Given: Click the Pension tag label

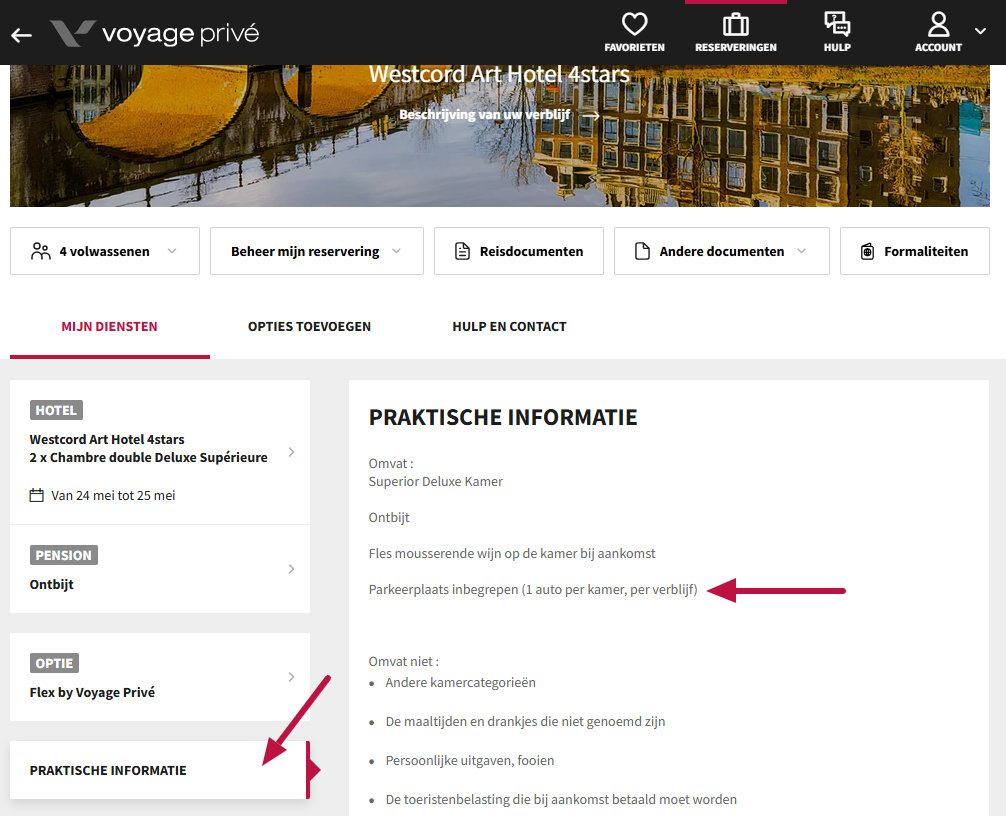Looking at the screenshot, I should click(64, 555).
